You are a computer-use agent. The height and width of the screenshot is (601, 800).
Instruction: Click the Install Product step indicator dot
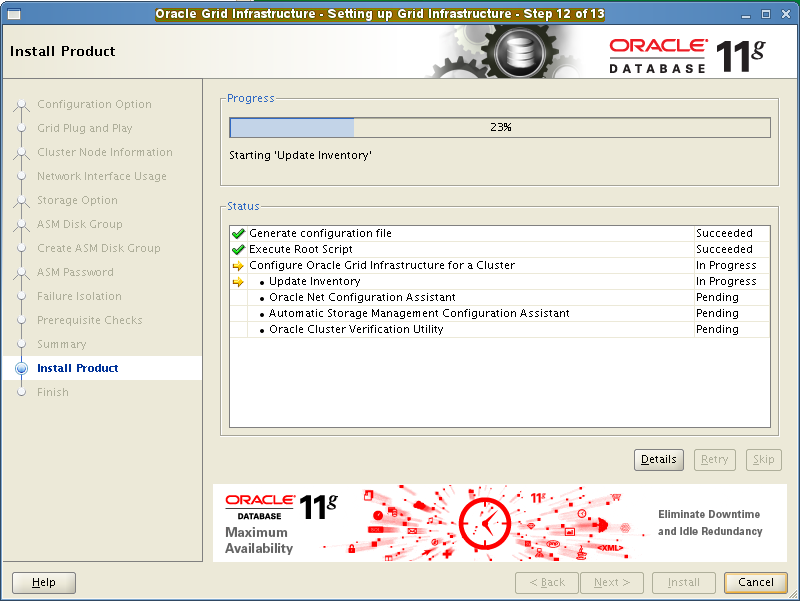pos(22,367)
